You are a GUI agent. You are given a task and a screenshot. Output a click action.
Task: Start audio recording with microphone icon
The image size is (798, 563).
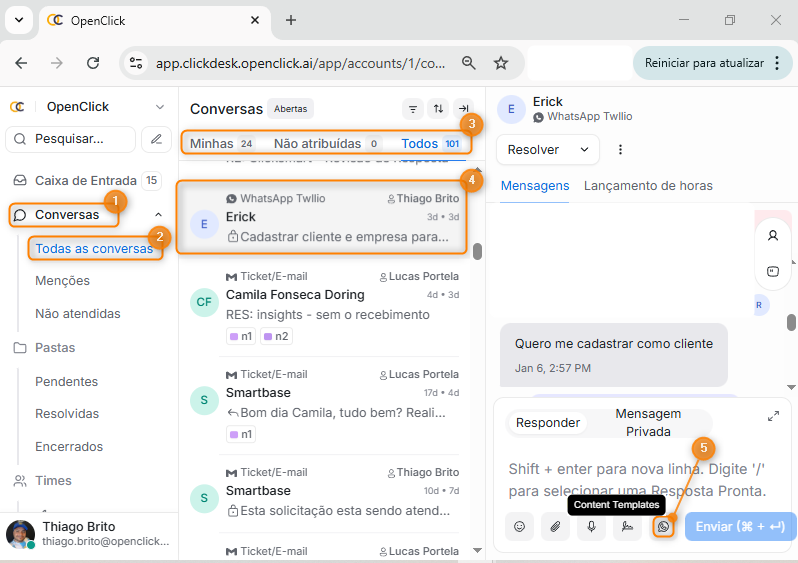point(591,526)
